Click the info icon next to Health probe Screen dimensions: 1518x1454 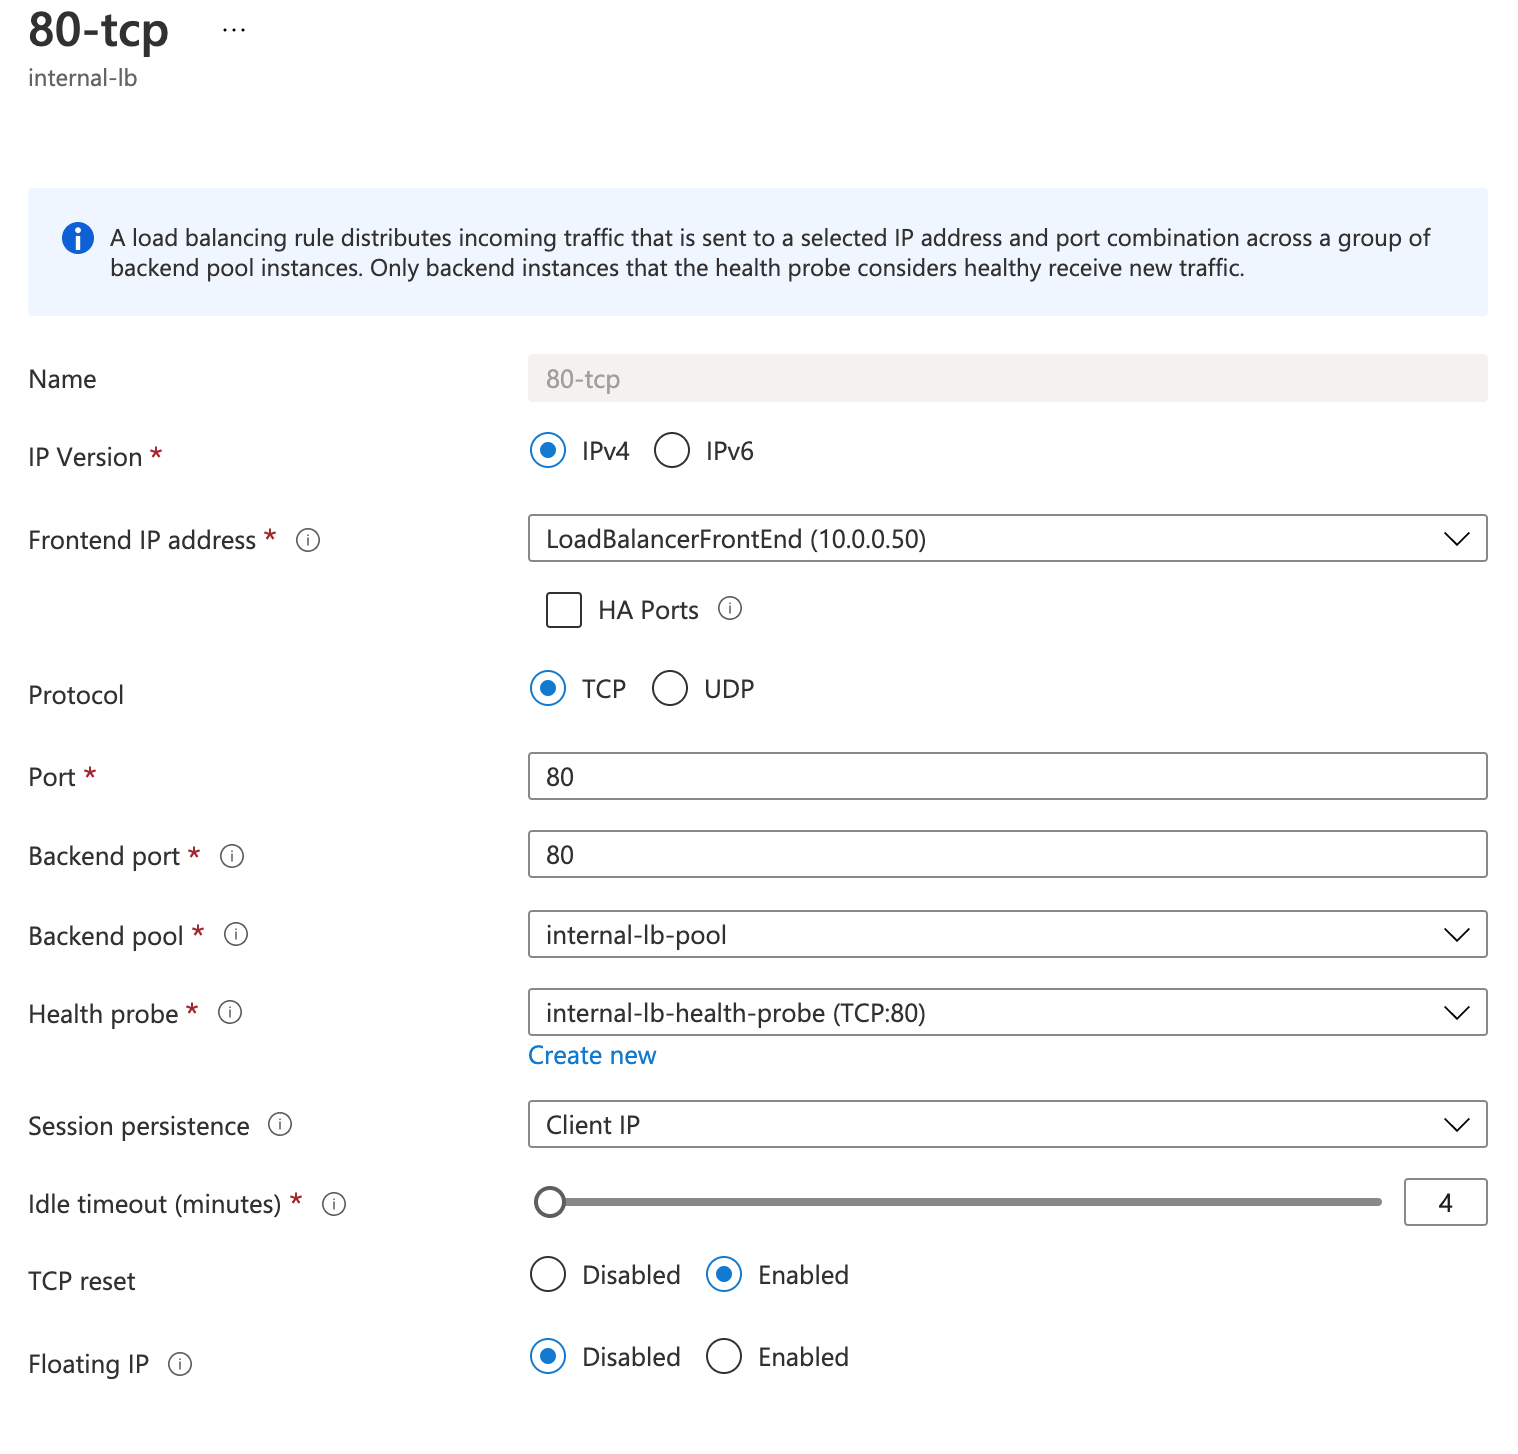[230, 1012]
